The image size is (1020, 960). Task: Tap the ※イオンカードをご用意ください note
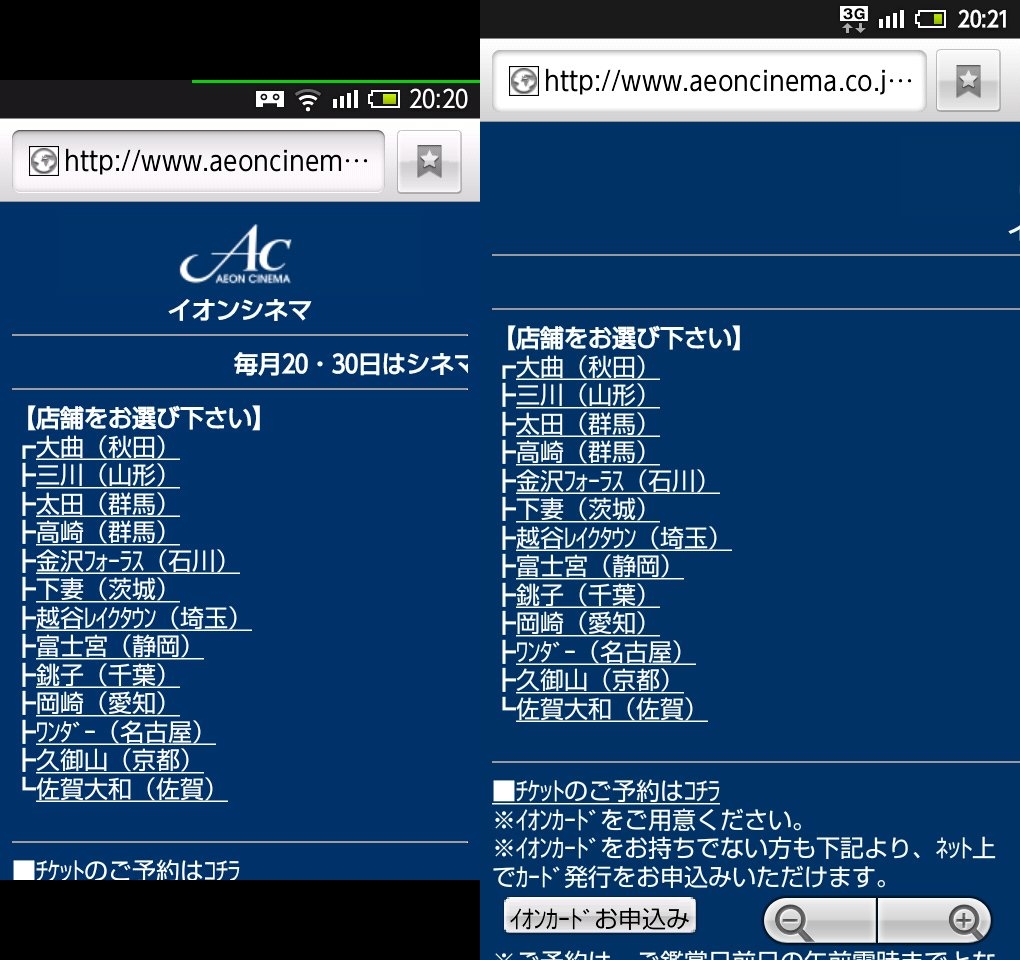pos(649,820)
